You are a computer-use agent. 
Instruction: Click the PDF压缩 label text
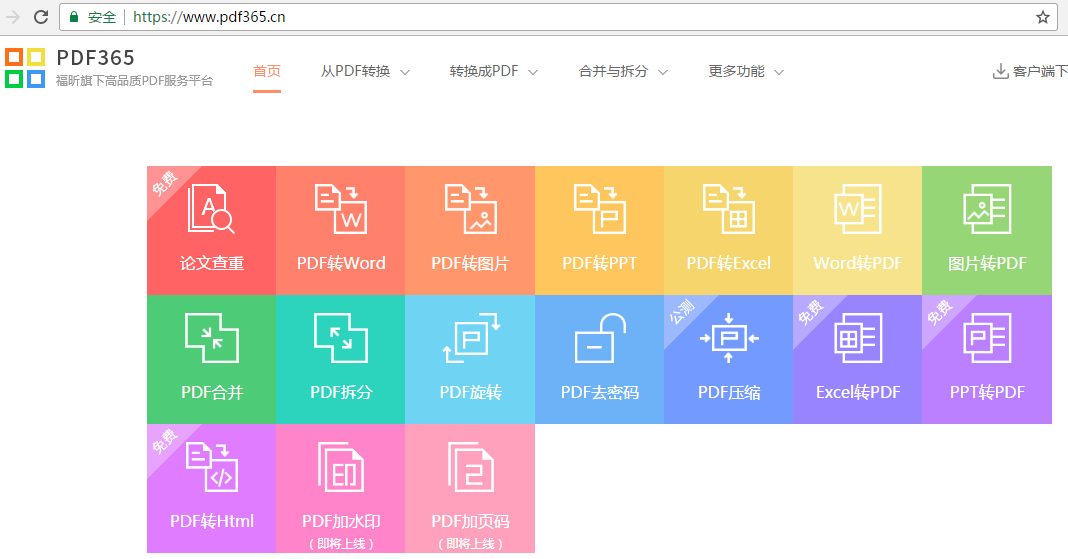[x=729, y=392]
